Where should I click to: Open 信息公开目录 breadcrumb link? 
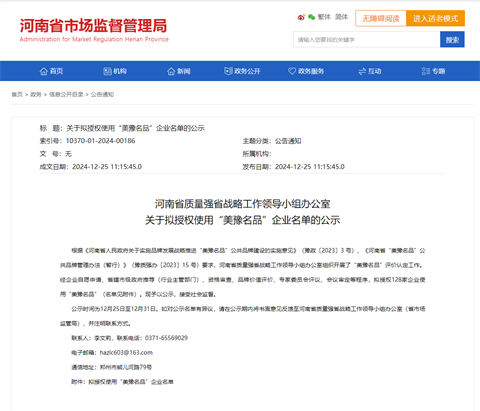pyautogui.click(x=66, y=95)
